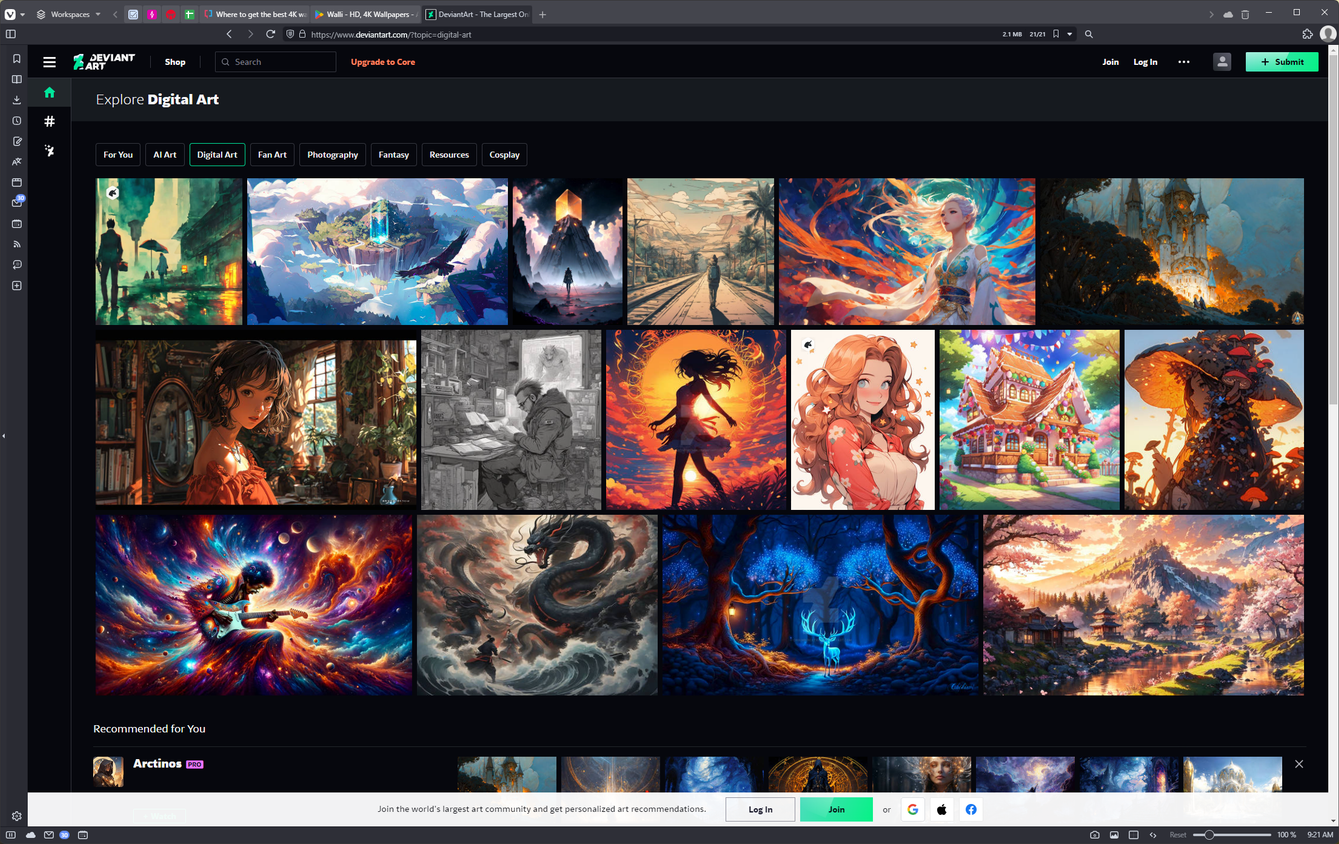Select the Fan Art topic tab
1339x844 pixels.
(272, 155)
